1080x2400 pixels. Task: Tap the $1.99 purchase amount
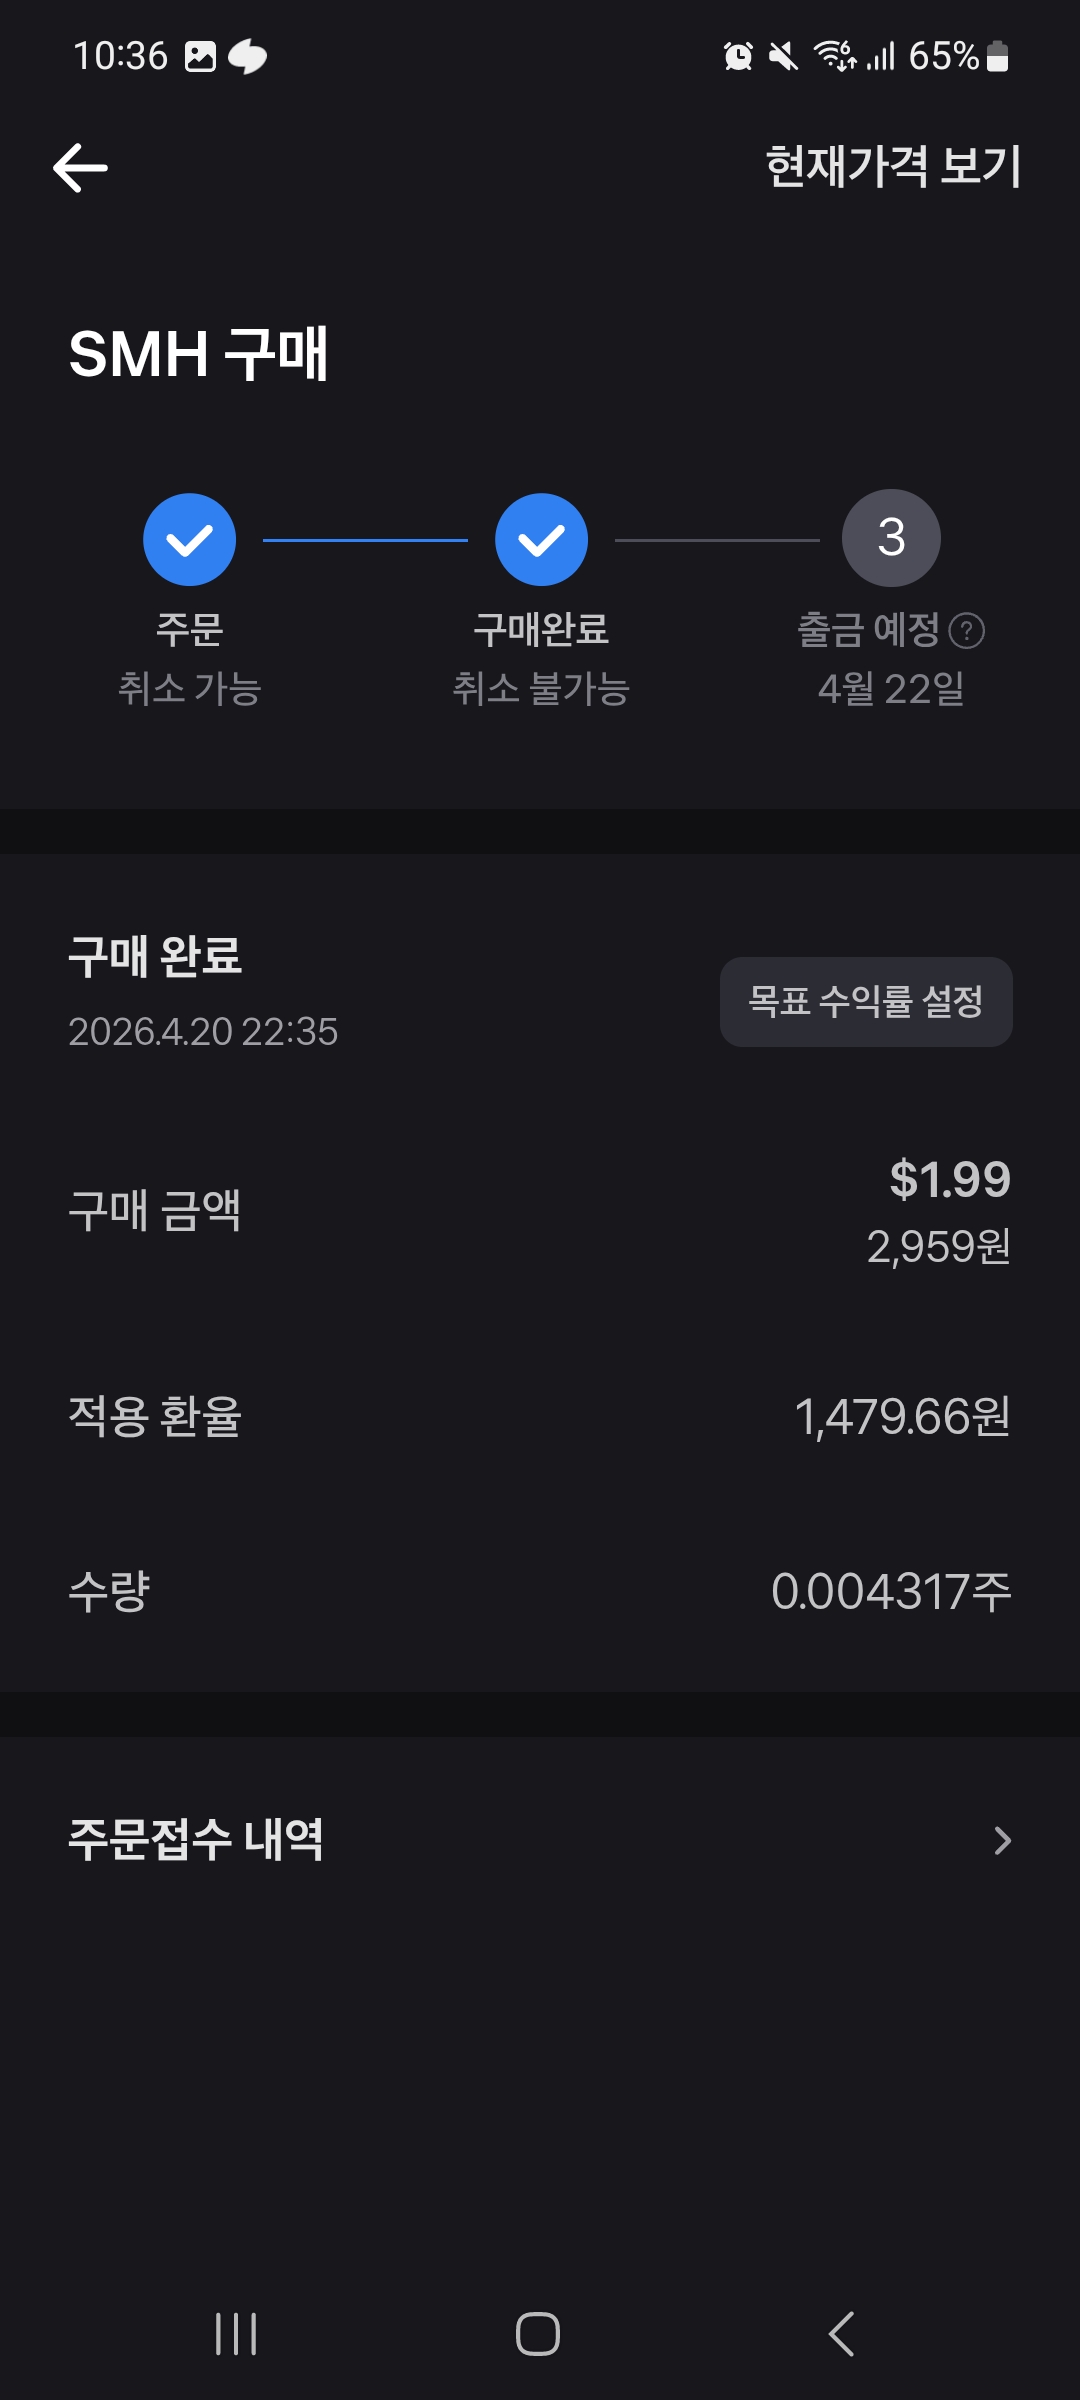point(950,1179)
